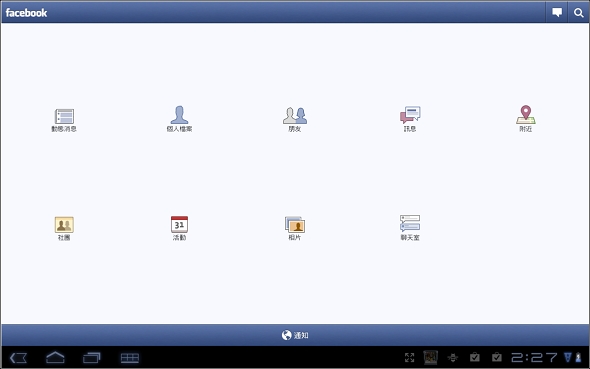
Task: Click the status update speech bubble icon
Action: tap(557, 13)
